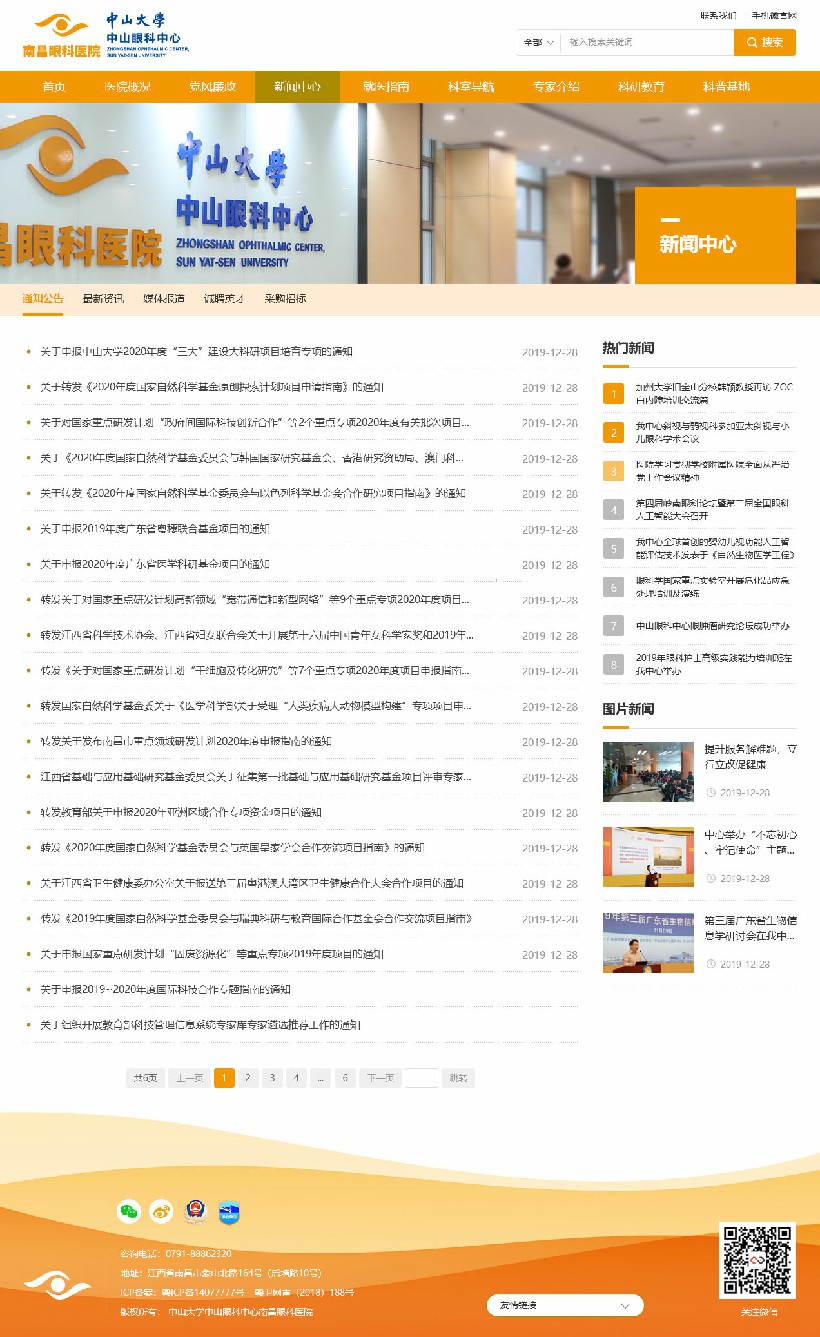The height and width of the screenshot is (1337, 820).
Task: Click the WeChat QR code in the footer
Action: tap(758, 1260)
